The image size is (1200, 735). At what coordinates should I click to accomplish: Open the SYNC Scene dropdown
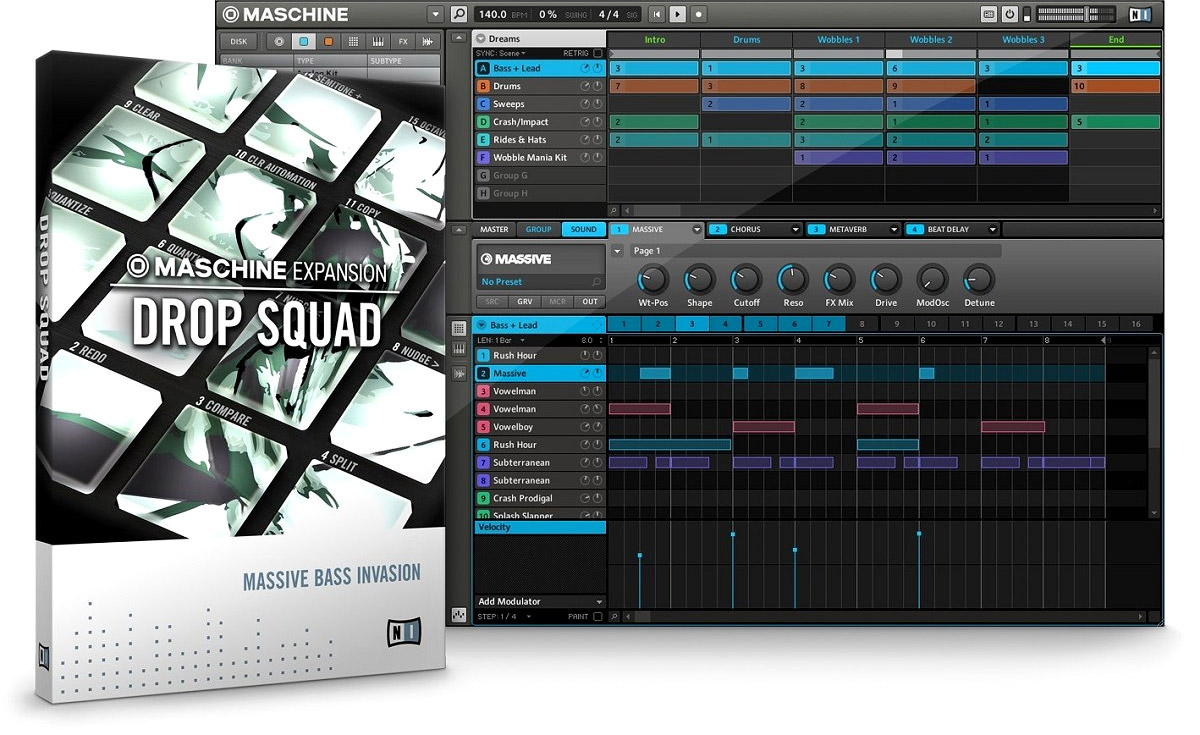[502, 53]
